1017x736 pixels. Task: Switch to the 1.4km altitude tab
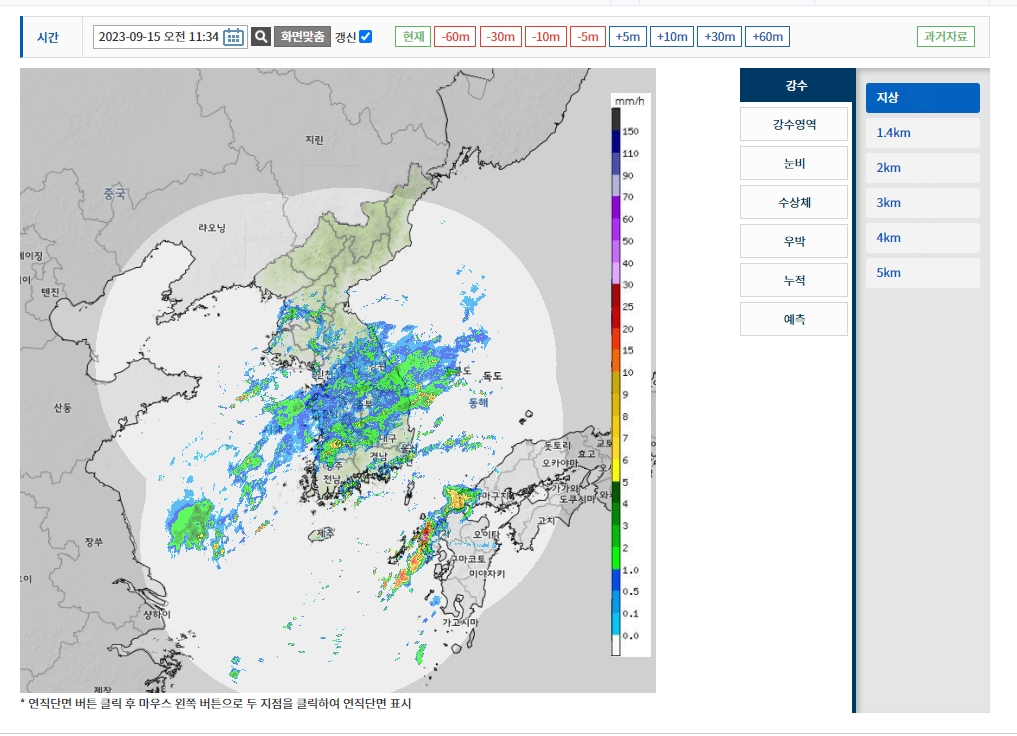coord(921,132)
